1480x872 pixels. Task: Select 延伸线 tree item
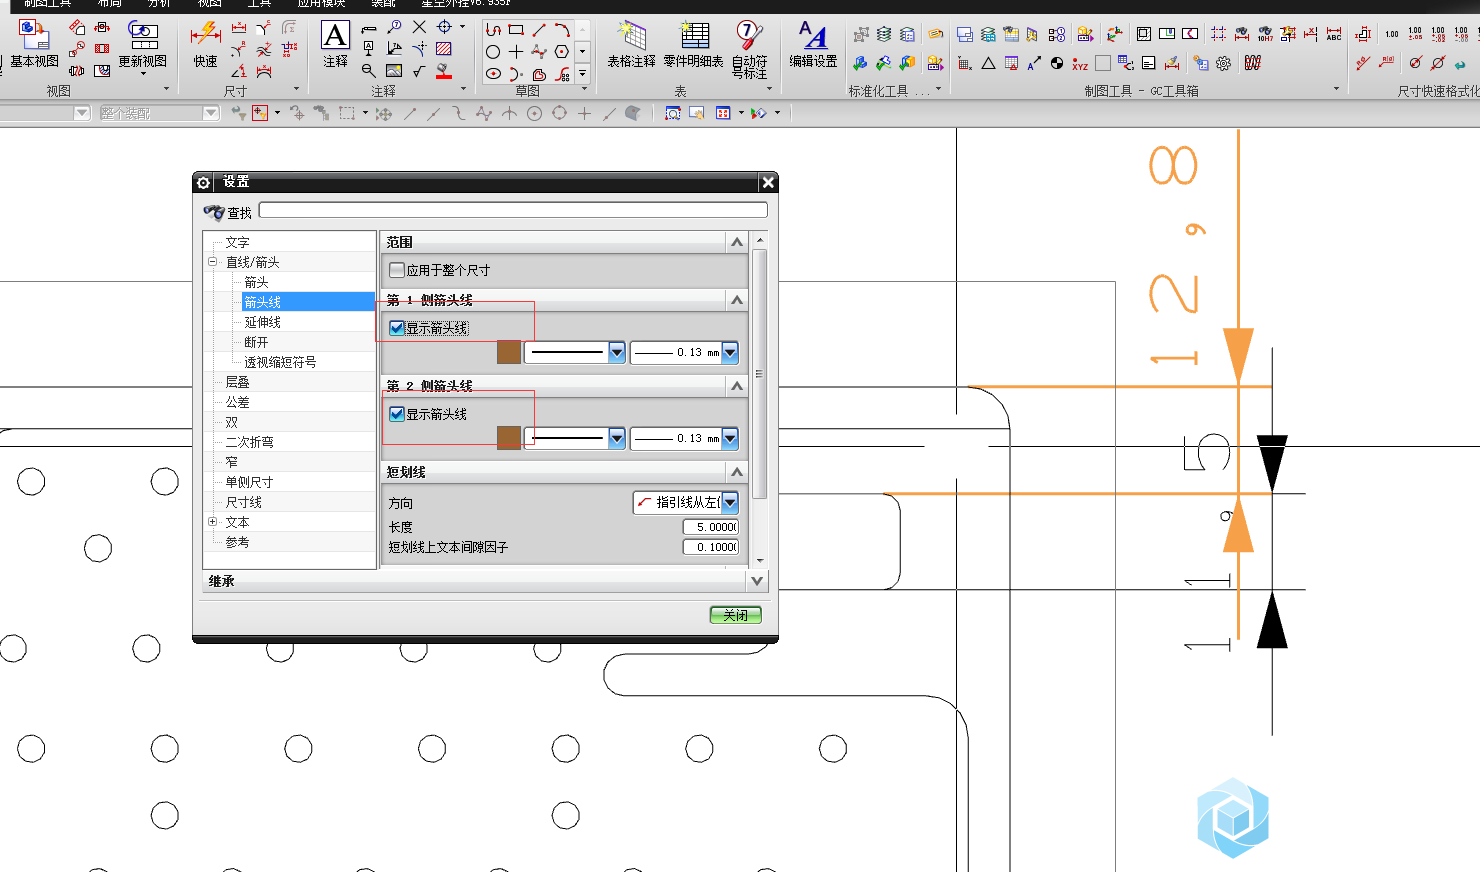(262, 322)
